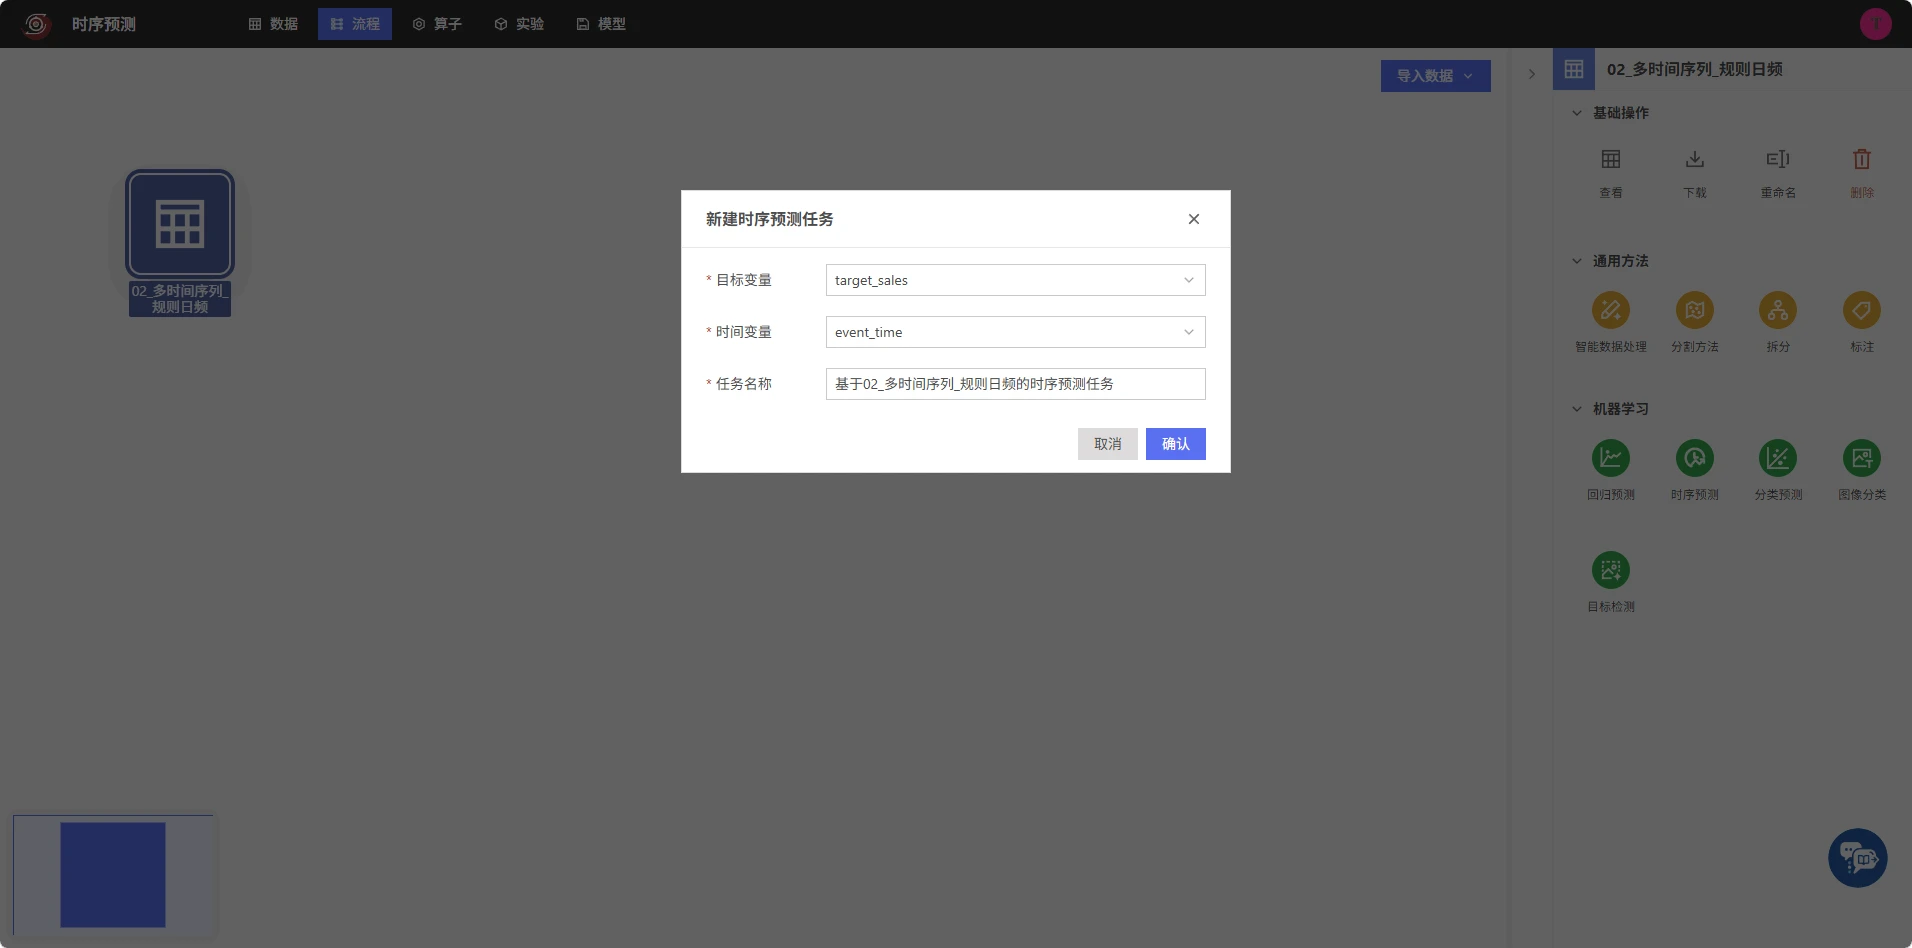Select the 目标检测 object detection icon
Viewport: 1912px width, 948px height.
coord(1610,570)
